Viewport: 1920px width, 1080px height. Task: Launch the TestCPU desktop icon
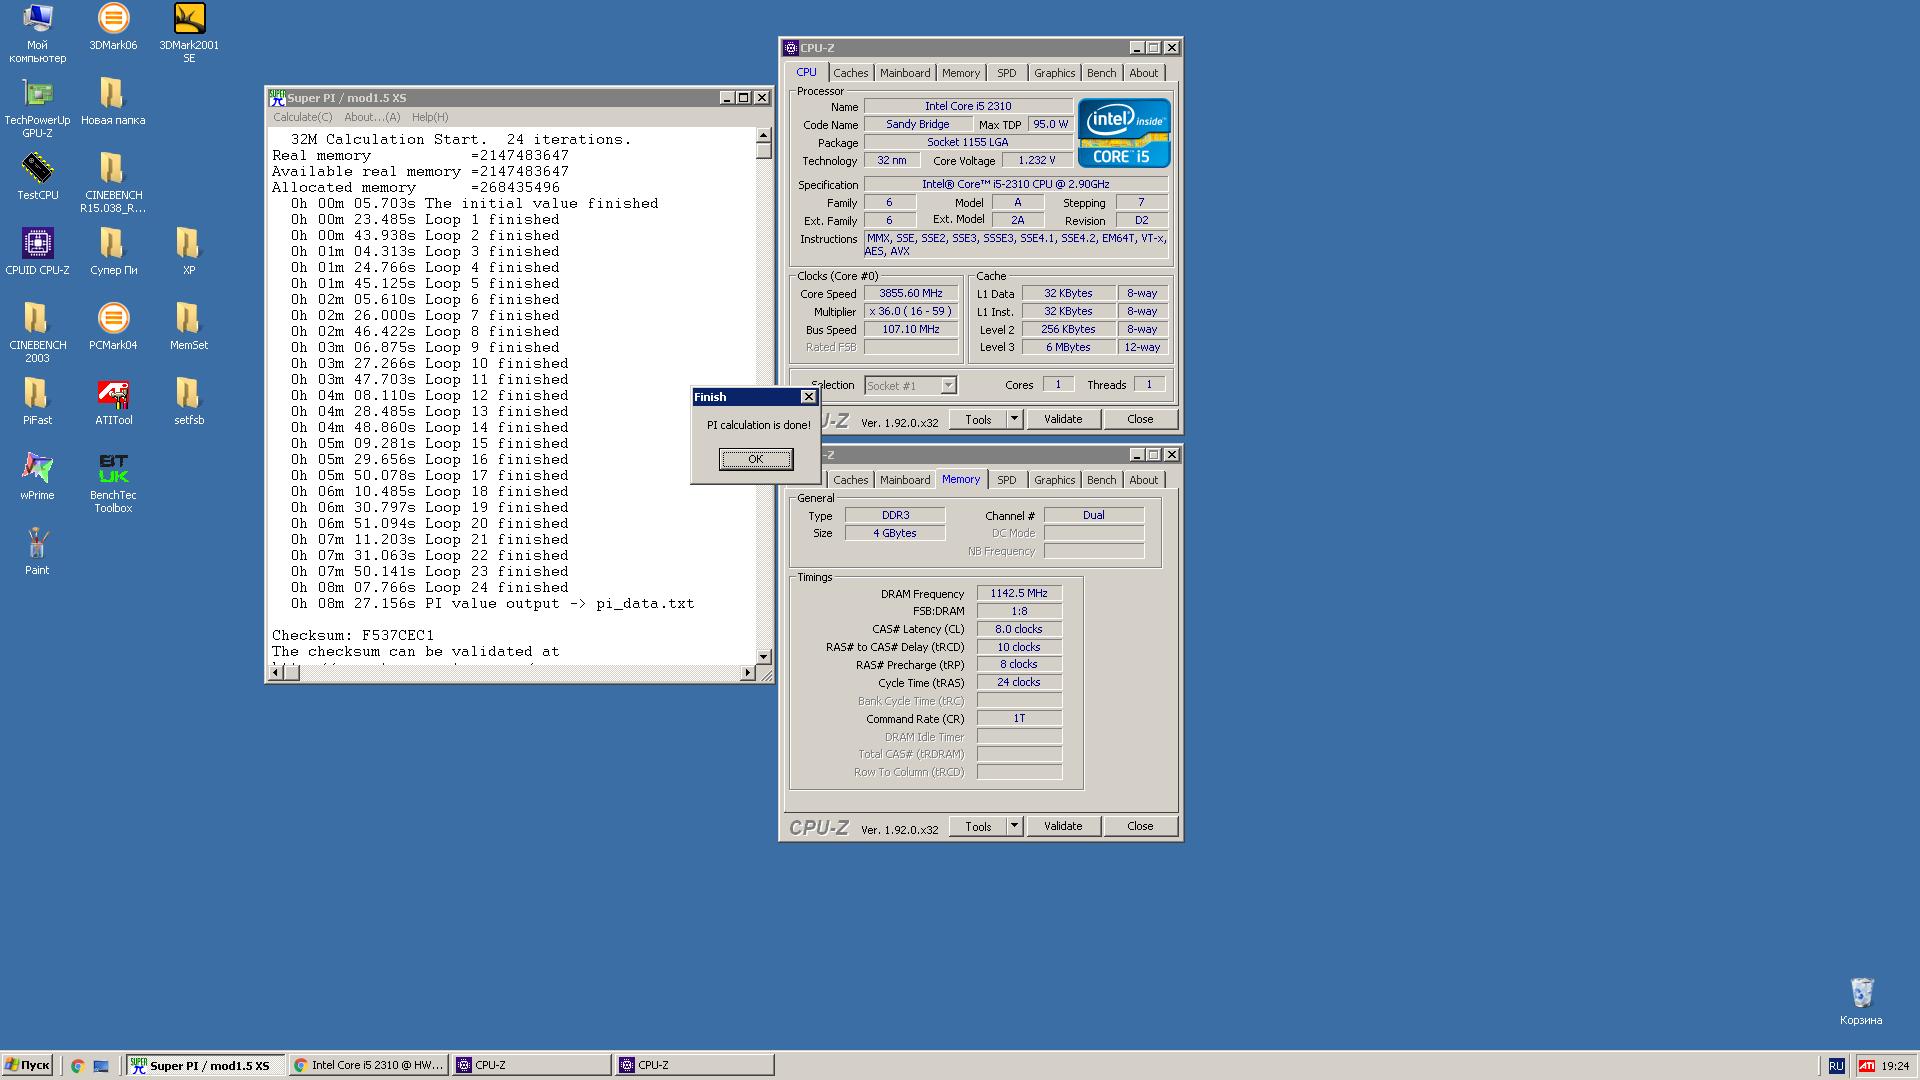[x=37, y=177]
